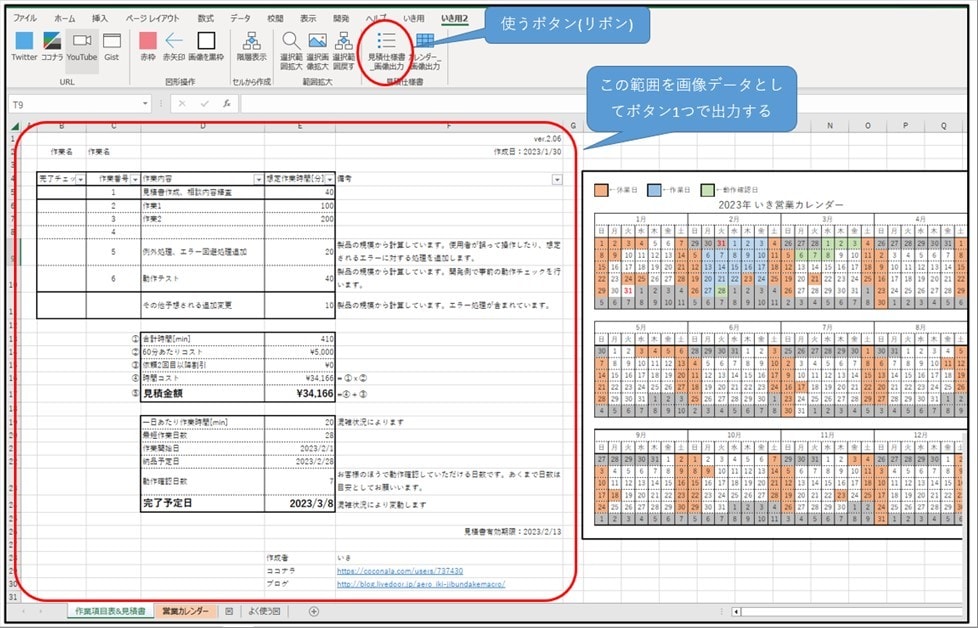Viewport: 978px width, 628px height.
Task: Open the blog.livedoor.jp link
Action: coord(421,584)
